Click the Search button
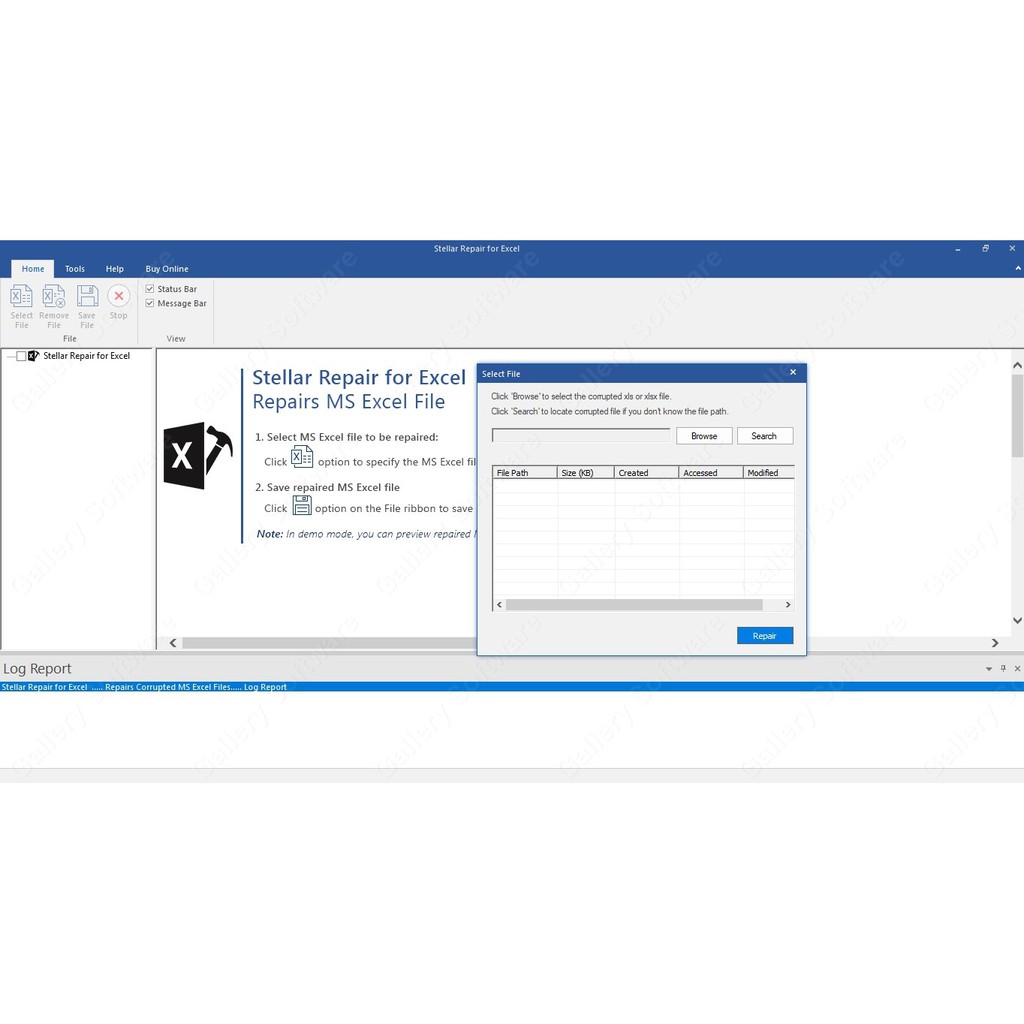This screenshot has width=1024, height=1024. [765, 436]
